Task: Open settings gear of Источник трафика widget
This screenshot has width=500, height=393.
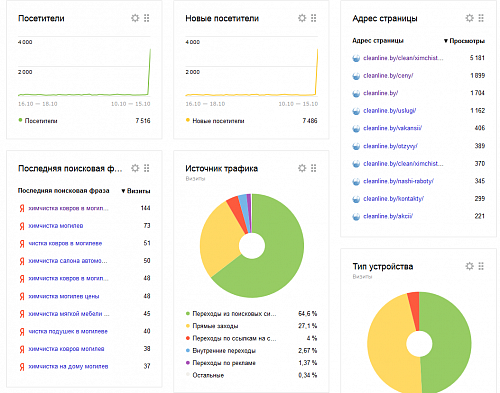Action: tap(302, 168)
